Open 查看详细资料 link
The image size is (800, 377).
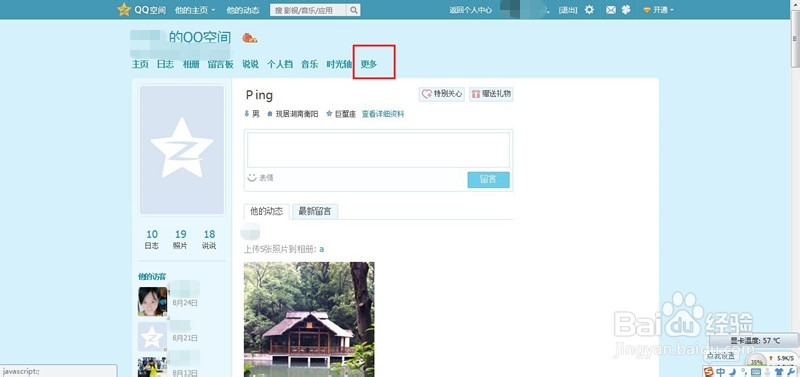click(x=383, y=114)
